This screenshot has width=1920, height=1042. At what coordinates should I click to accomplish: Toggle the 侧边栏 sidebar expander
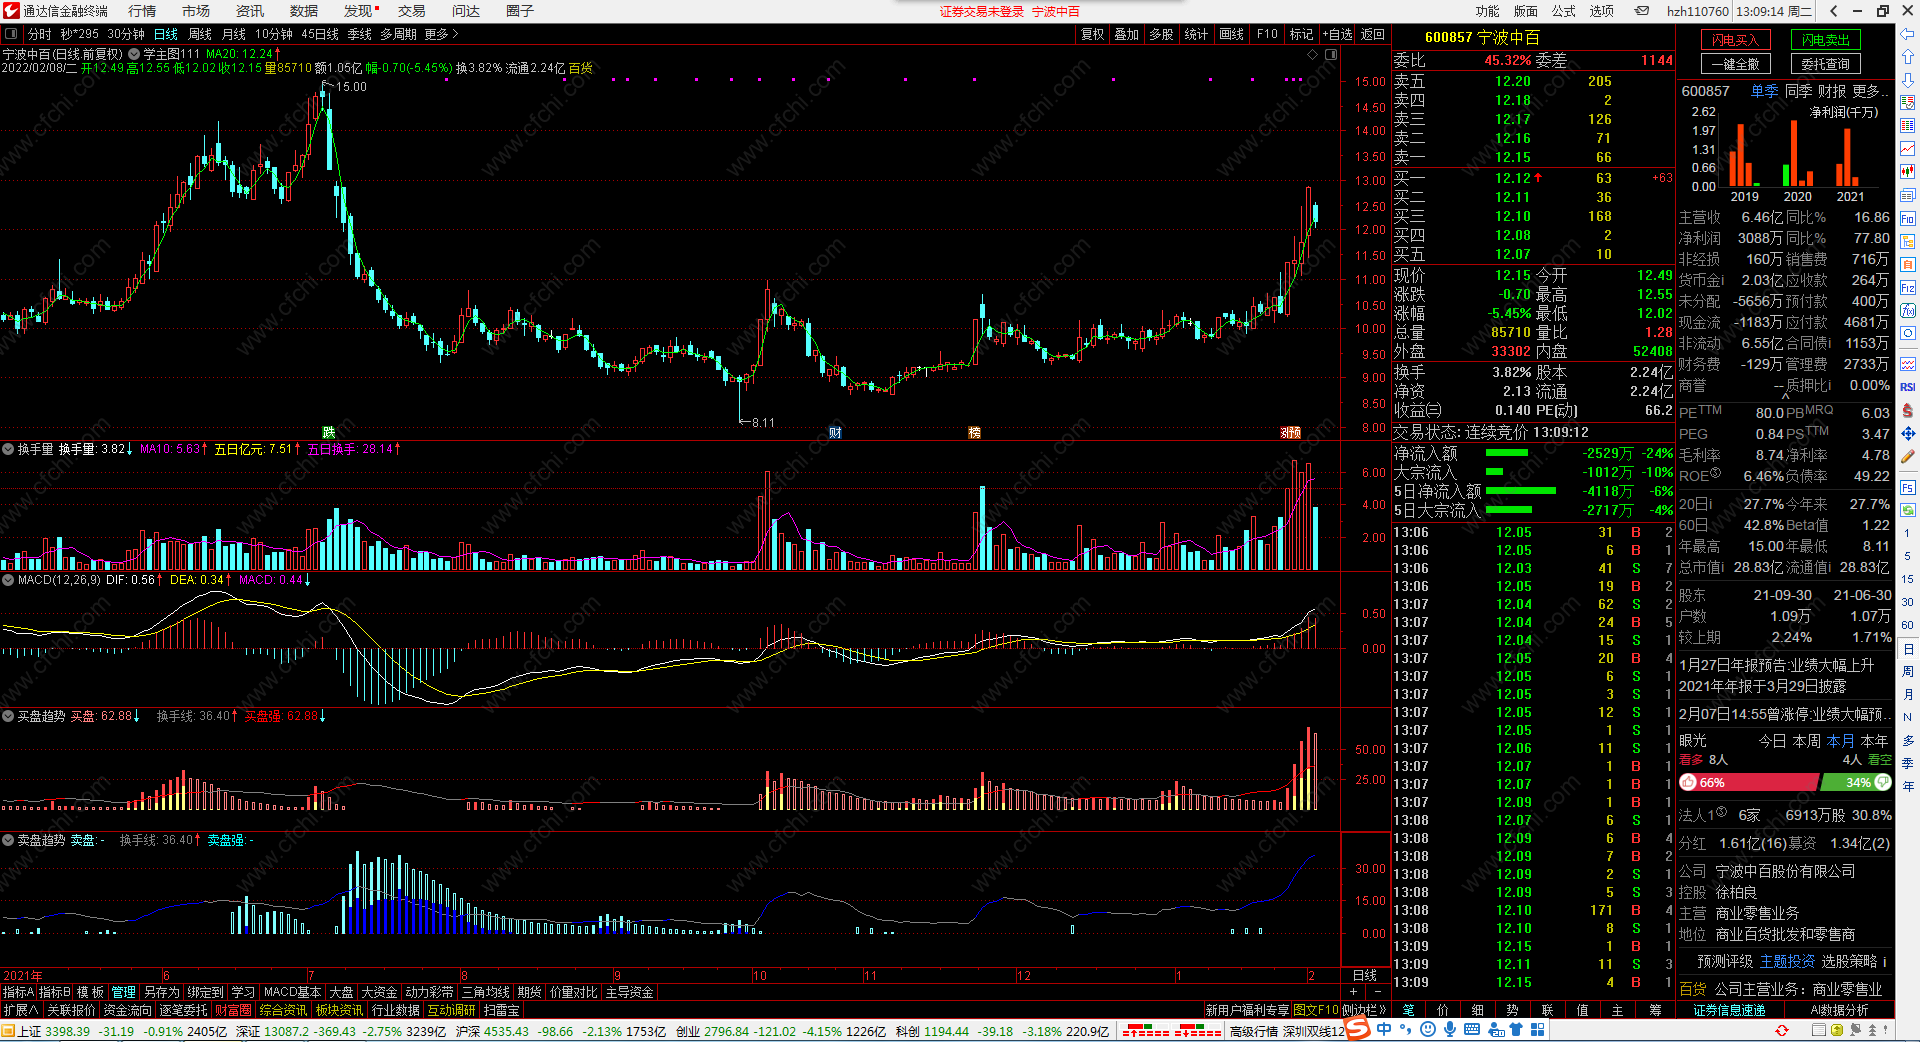1364,1010
